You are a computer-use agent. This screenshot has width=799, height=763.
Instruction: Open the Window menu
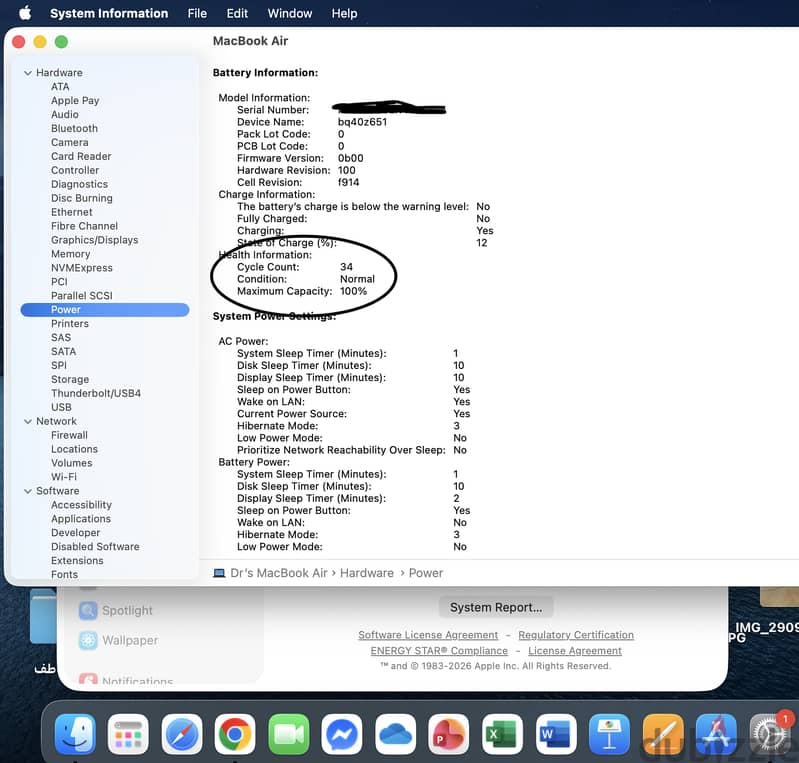coord(290,13)
